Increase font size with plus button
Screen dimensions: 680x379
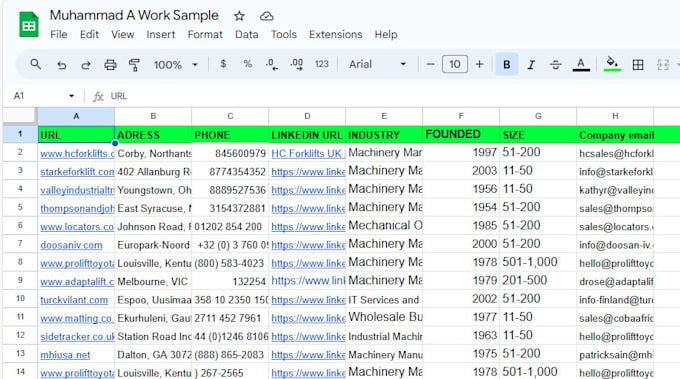[x=479, y=65]
